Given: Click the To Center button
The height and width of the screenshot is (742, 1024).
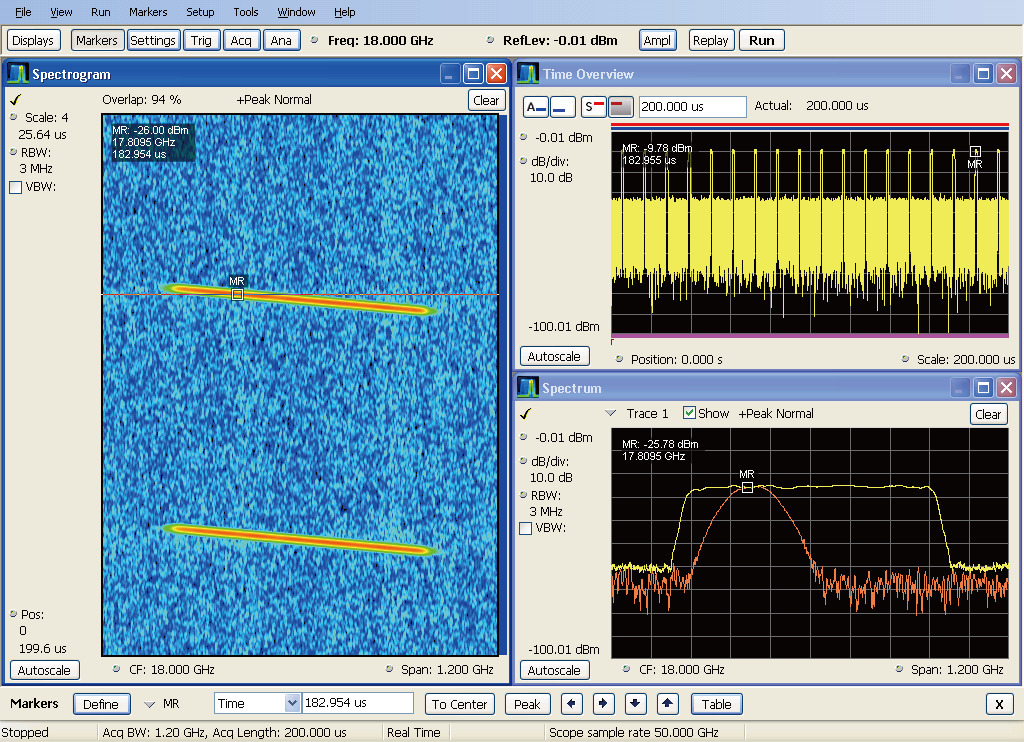Looking at the screenshot, I should coord(459,704).
